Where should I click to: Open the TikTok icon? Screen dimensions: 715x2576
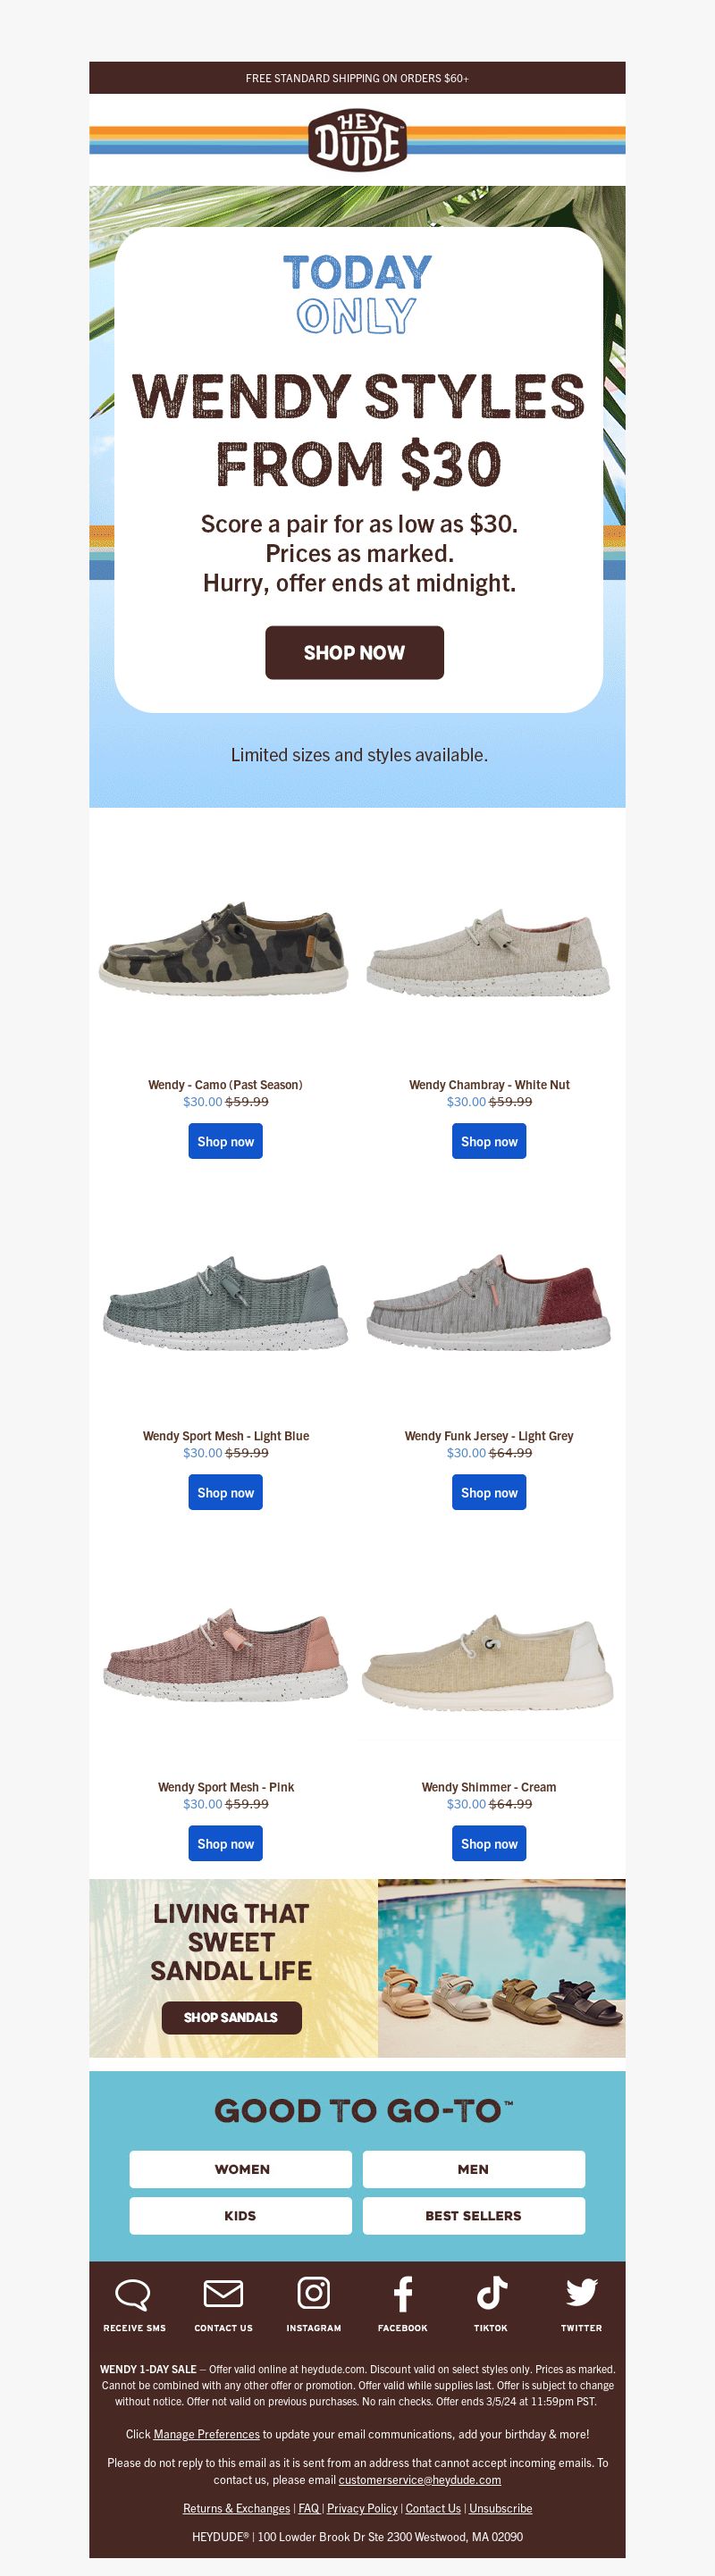coord(491,2292)
